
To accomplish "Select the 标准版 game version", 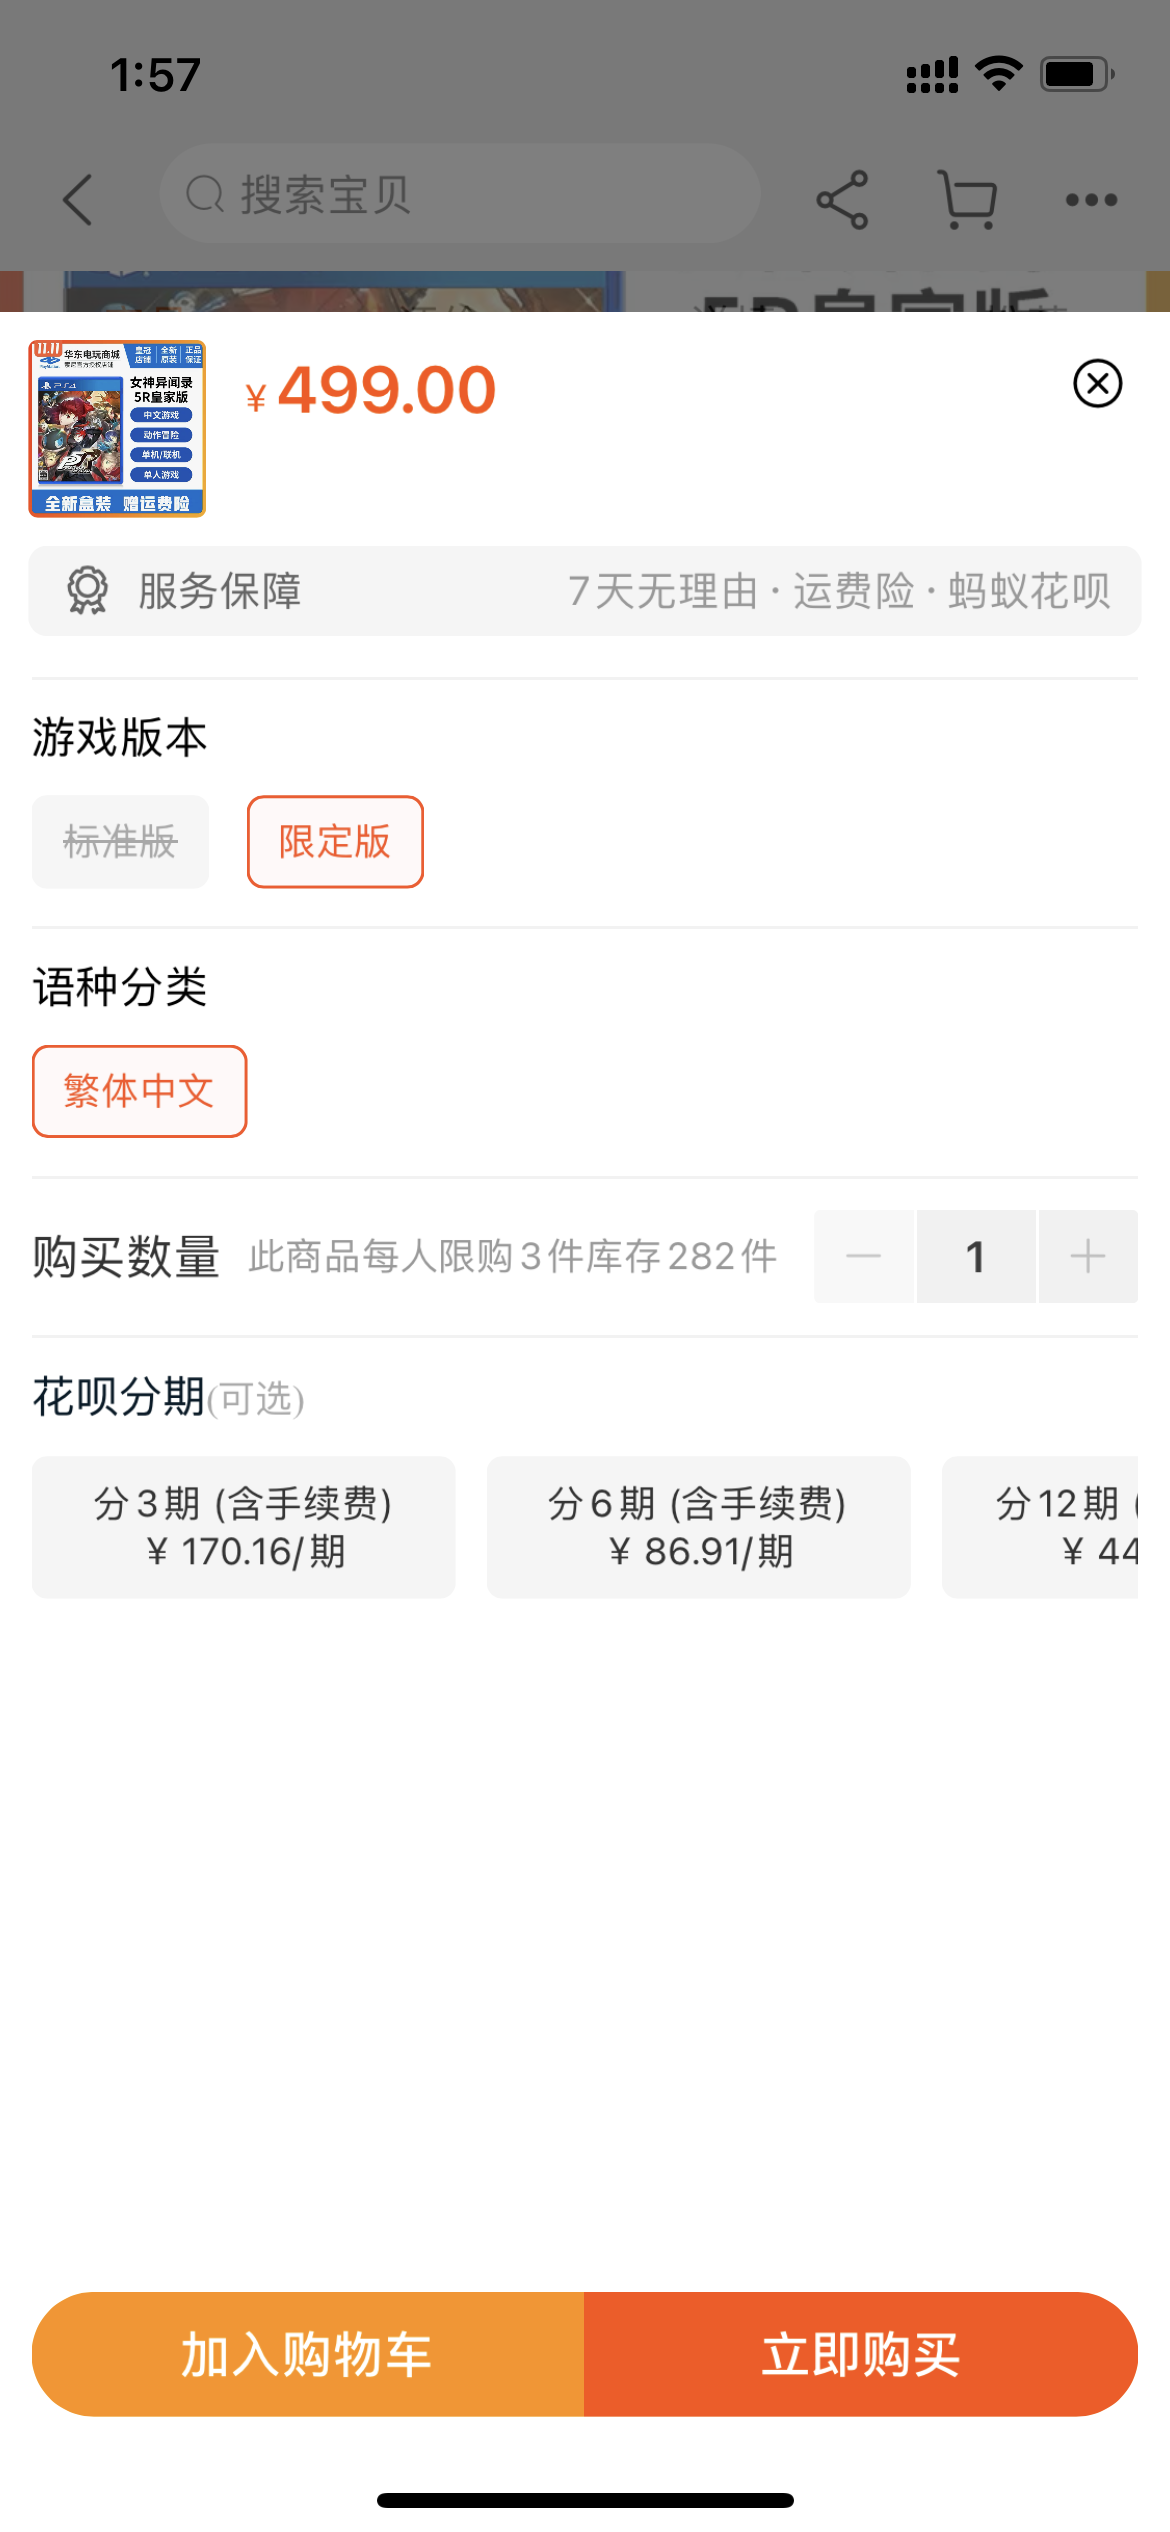I will click(120, 842).
